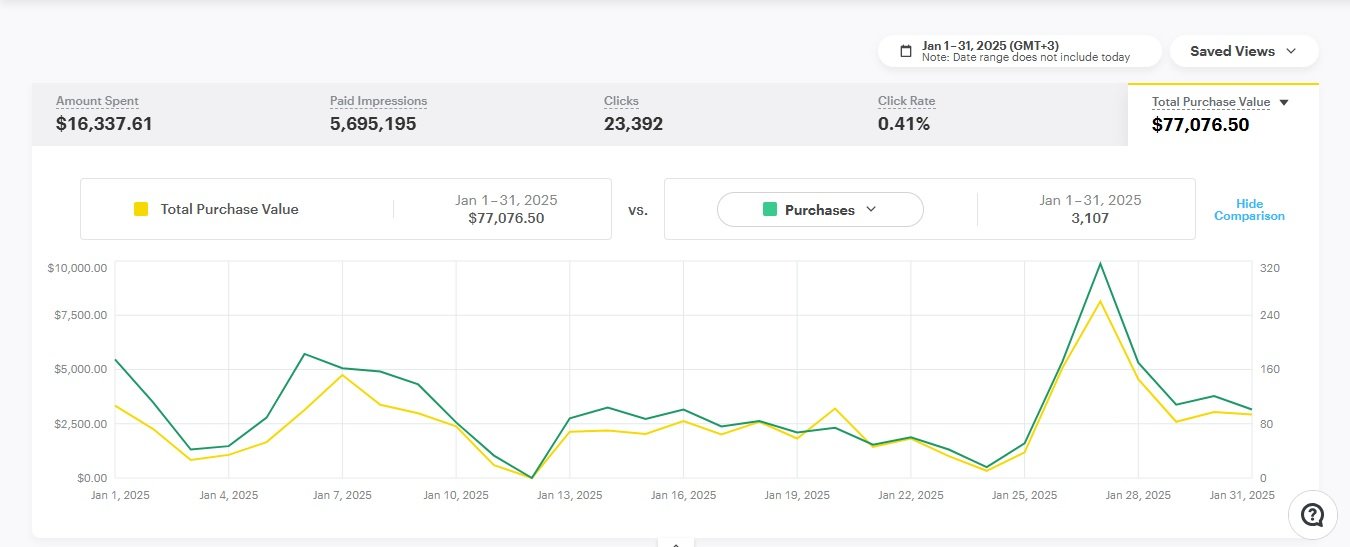Click the 3,107 purchases total
Image resolution: width=1350 pixels, height=547 pixels.
point(1089,218)
